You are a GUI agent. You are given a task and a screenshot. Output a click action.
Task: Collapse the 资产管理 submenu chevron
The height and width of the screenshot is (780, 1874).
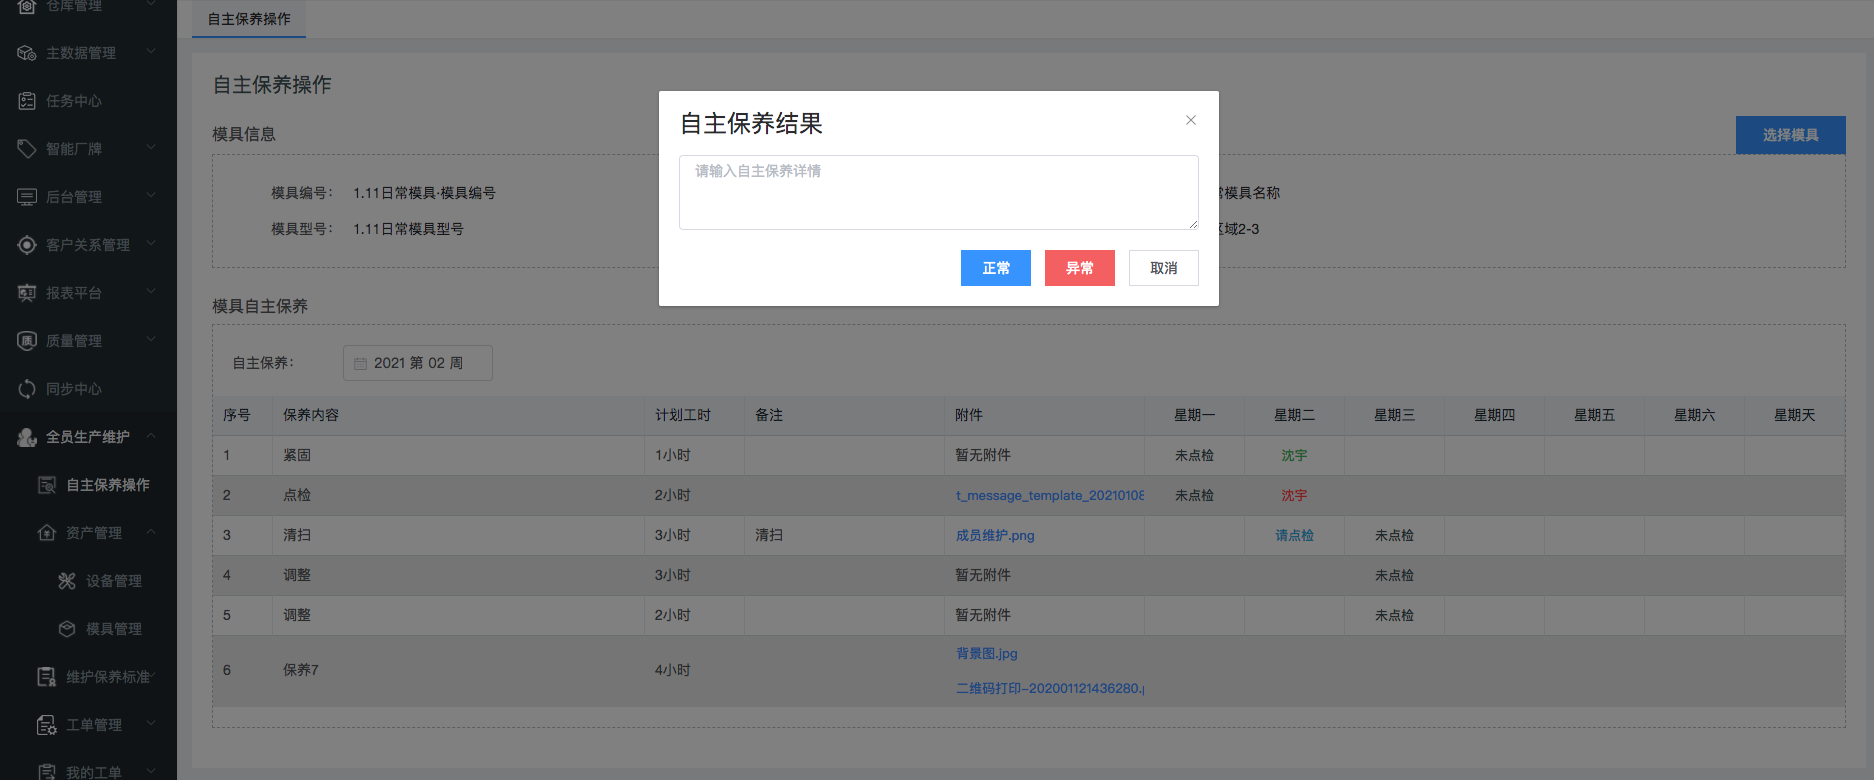(x=151, y=532)
